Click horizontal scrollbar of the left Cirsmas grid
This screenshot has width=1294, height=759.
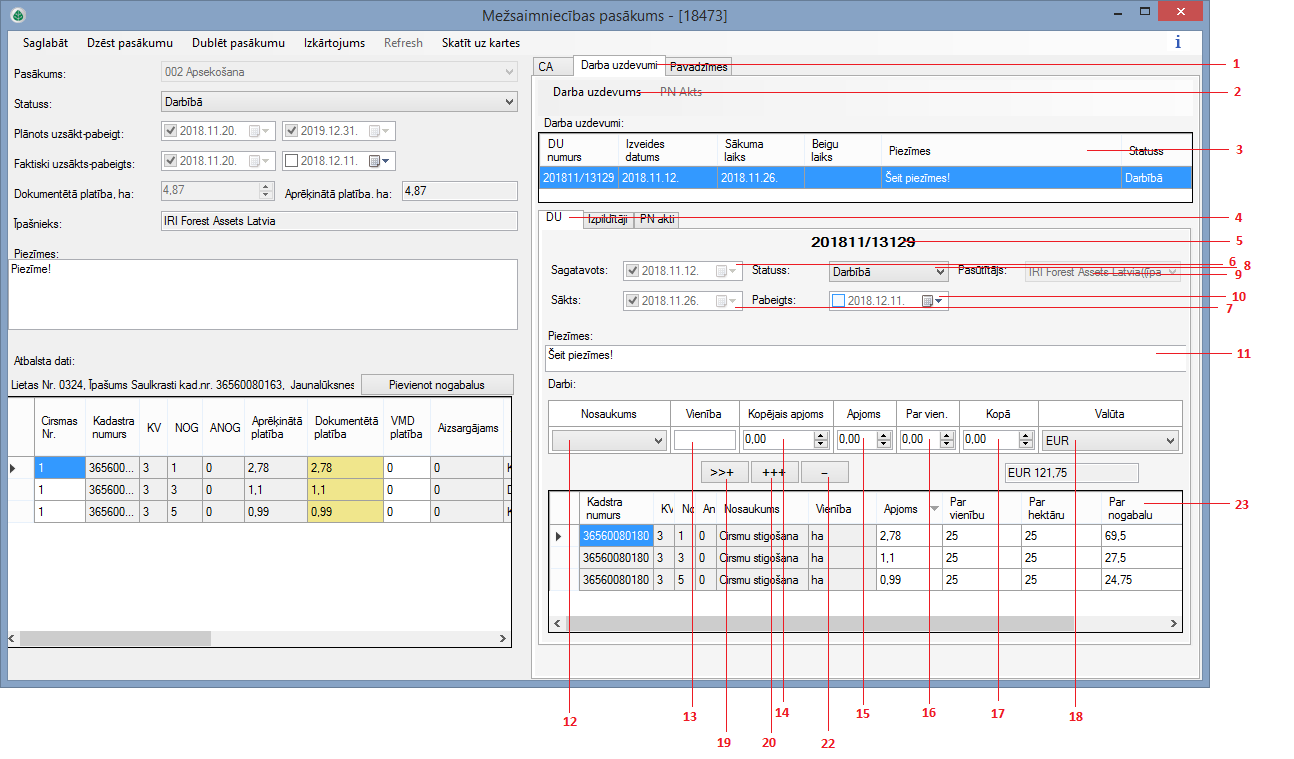point(115,637)
